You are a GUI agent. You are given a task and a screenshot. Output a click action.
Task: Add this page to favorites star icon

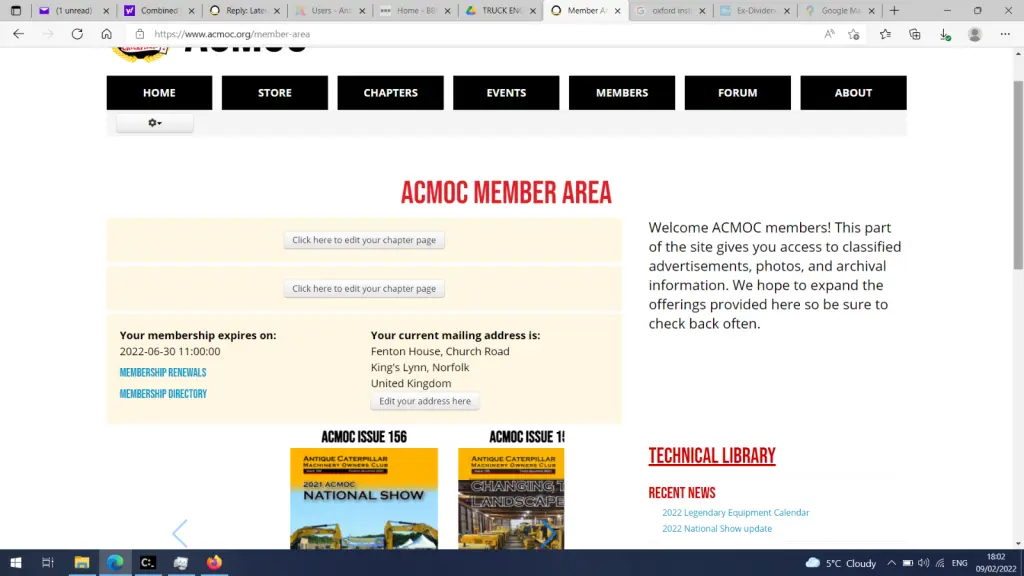click(853, 34)
